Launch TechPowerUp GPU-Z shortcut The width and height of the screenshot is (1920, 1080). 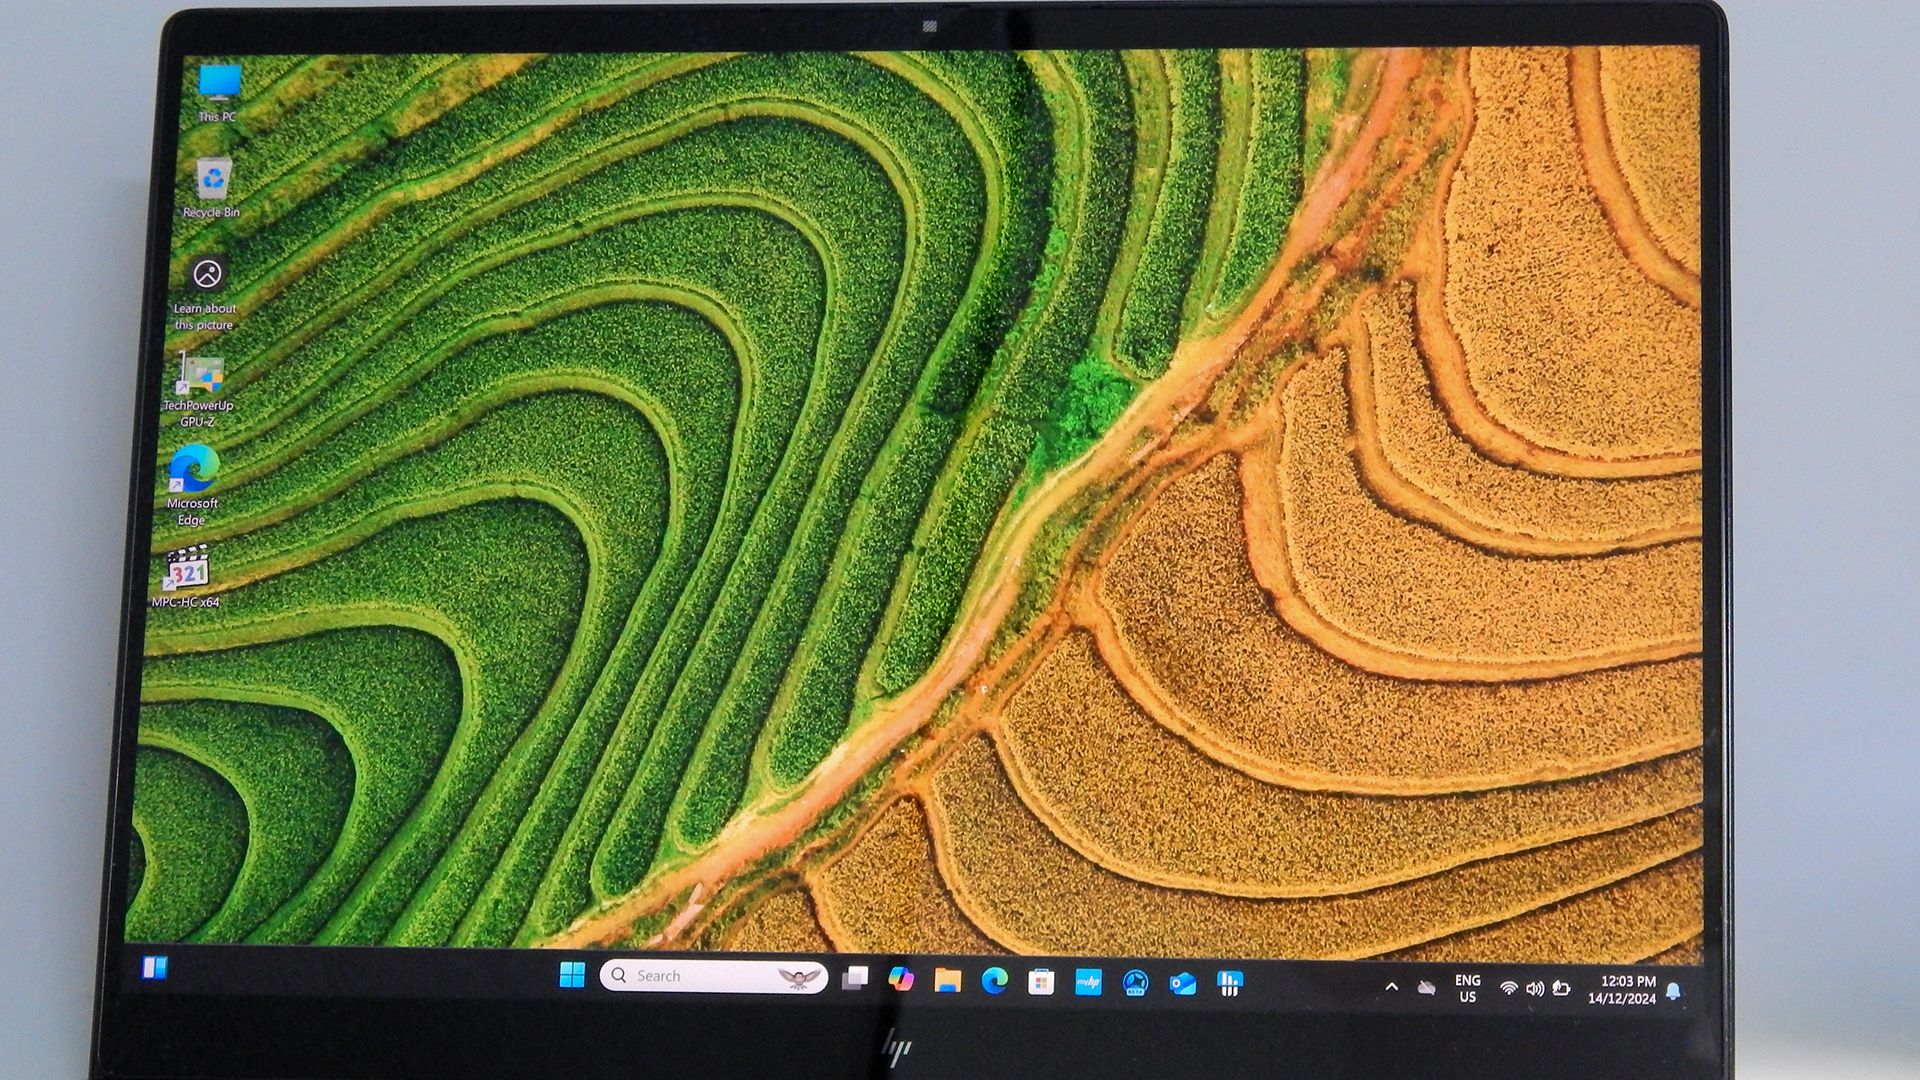(201, 377)
